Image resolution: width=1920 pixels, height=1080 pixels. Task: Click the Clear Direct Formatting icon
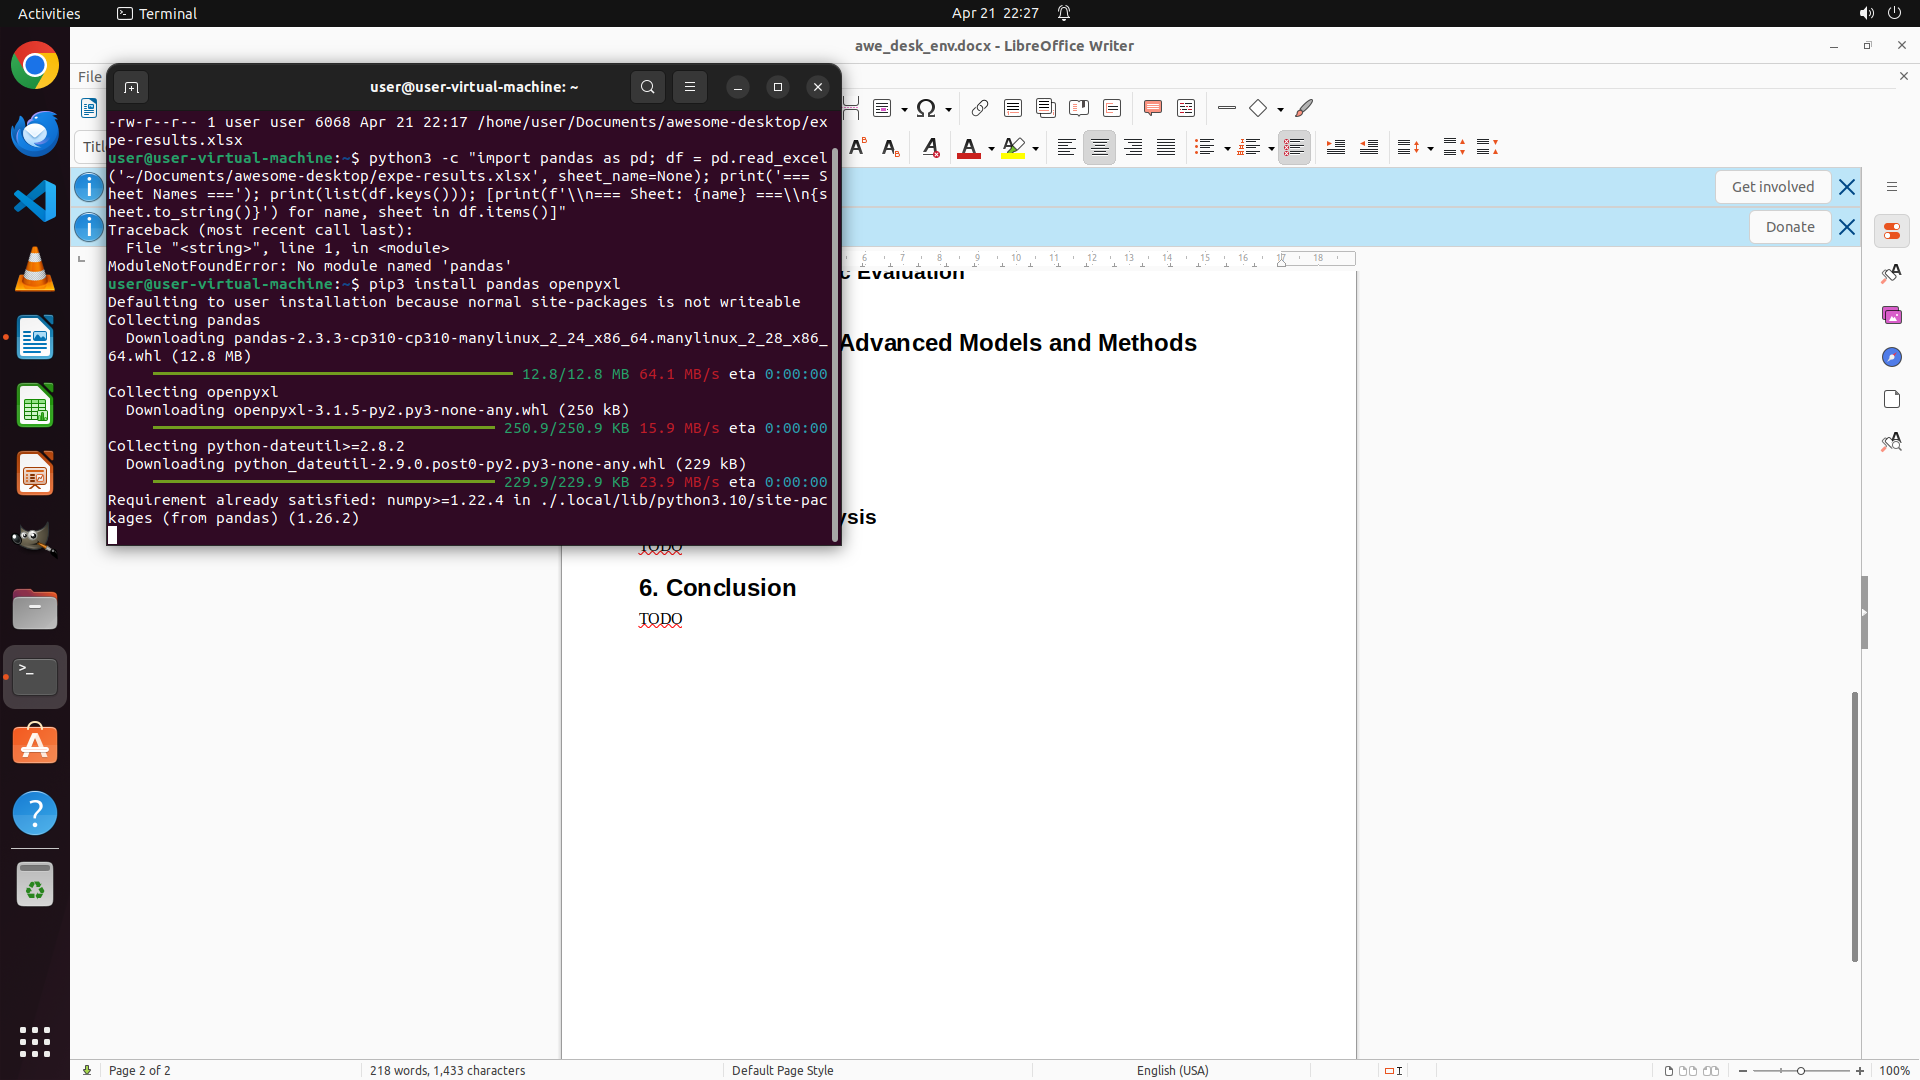930,148
